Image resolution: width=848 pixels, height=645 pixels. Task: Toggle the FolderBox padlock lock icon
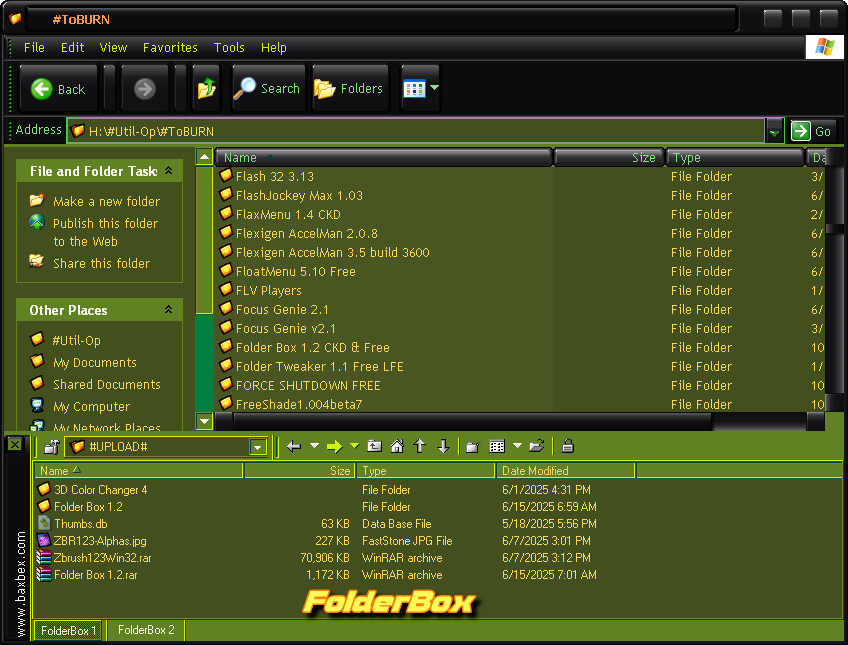point(567,445)
